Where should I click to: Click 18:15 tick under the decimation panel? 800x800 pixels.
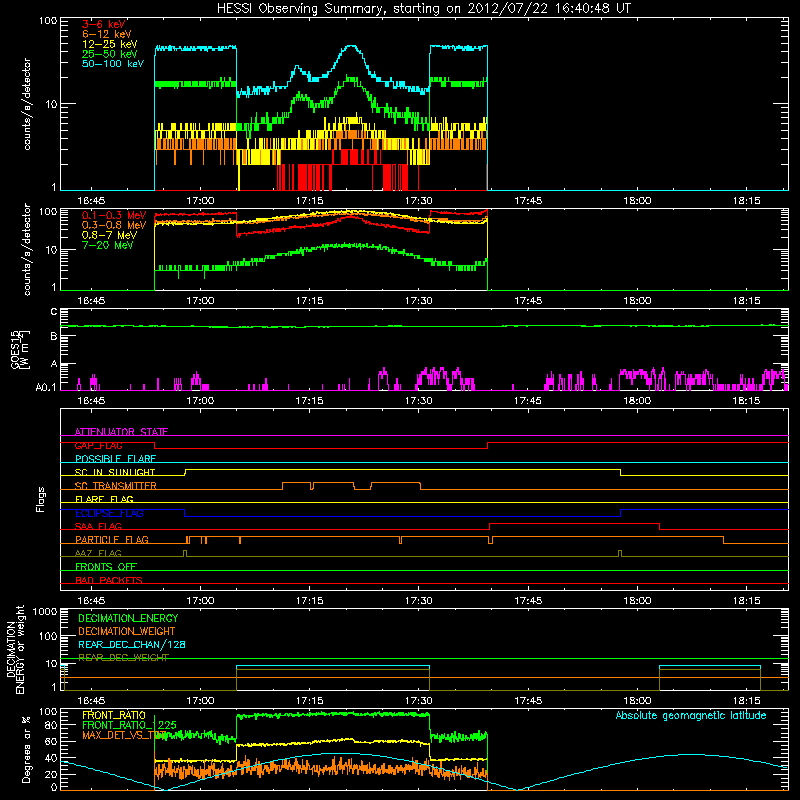pyautogui.click(x=746, y=701)
